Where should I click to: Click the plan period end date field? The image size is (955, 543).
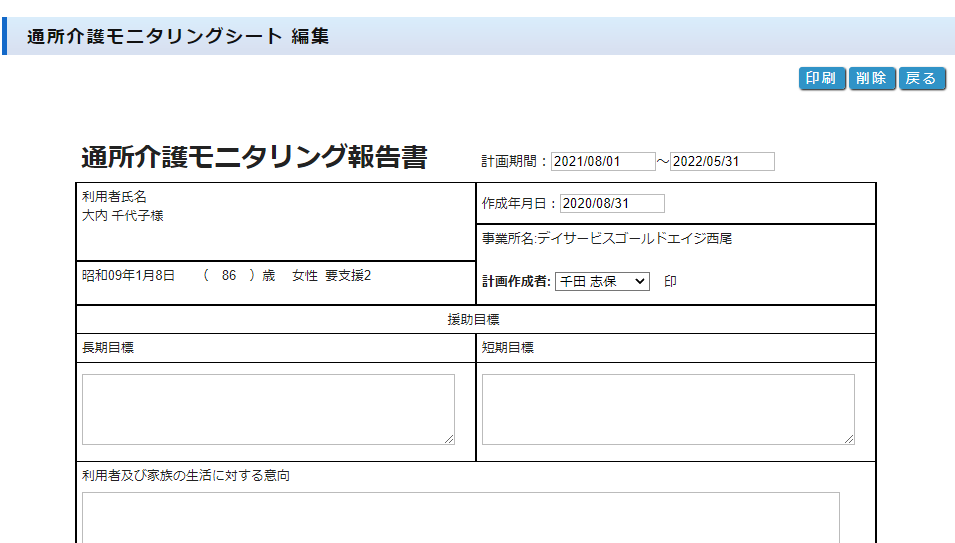tap(722, 162)
